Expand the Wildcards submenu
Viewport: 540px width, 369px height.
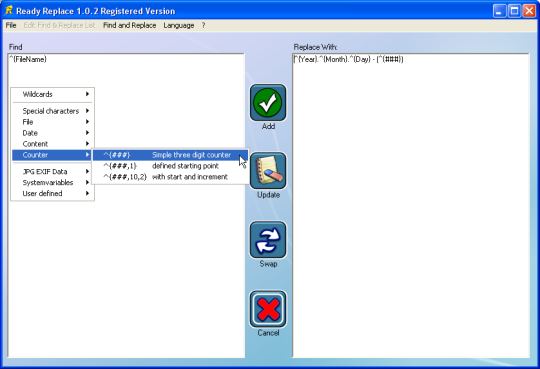(x=52, y=94)
